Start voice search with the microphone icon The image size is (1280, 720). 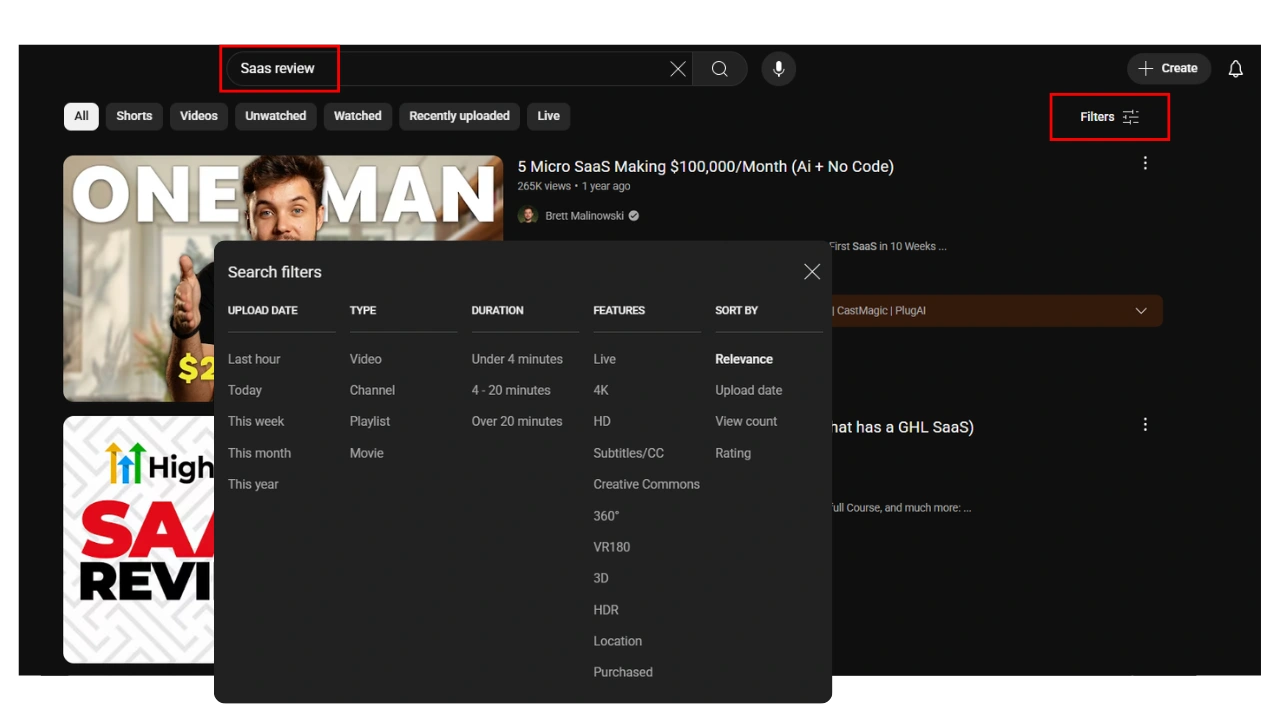(x=779, y=69)
